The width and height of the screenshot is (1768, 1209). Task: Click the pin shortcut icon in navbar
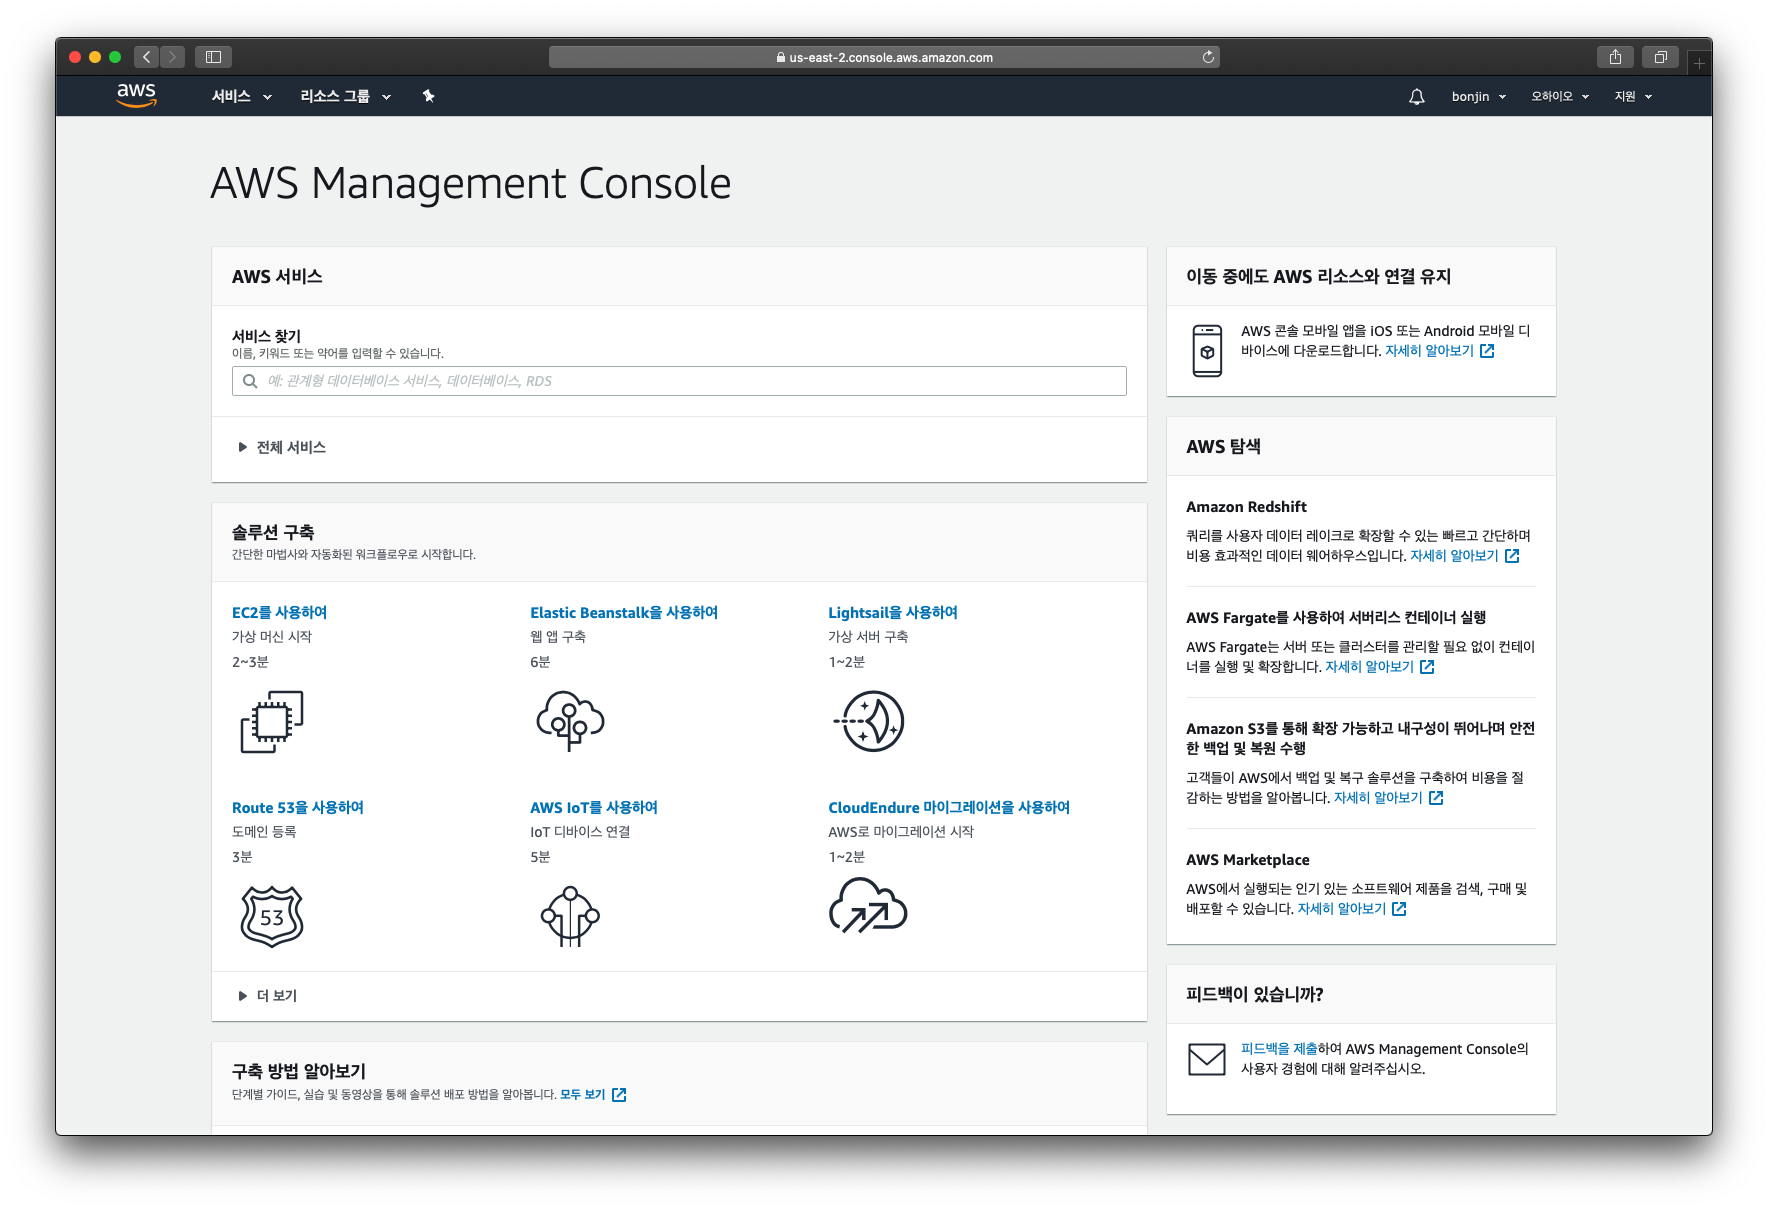pos(428,96)
